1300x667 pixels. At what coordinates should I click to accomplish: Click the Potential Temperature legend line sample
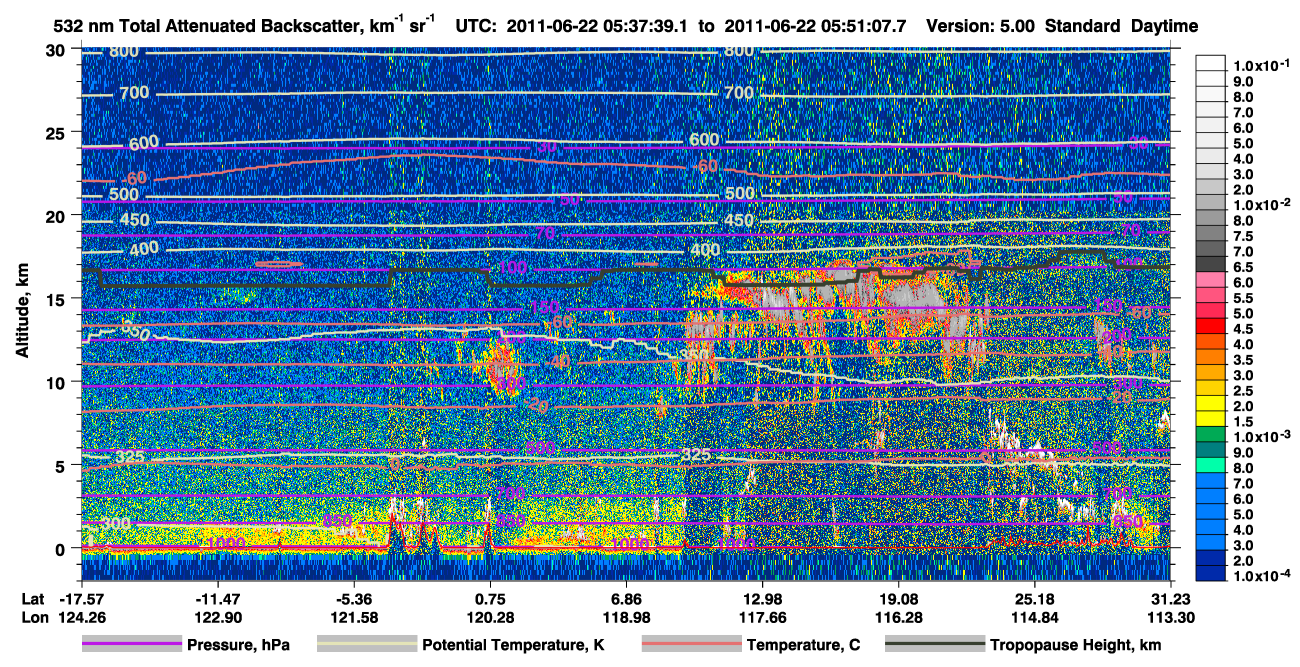tap(366, 645)
